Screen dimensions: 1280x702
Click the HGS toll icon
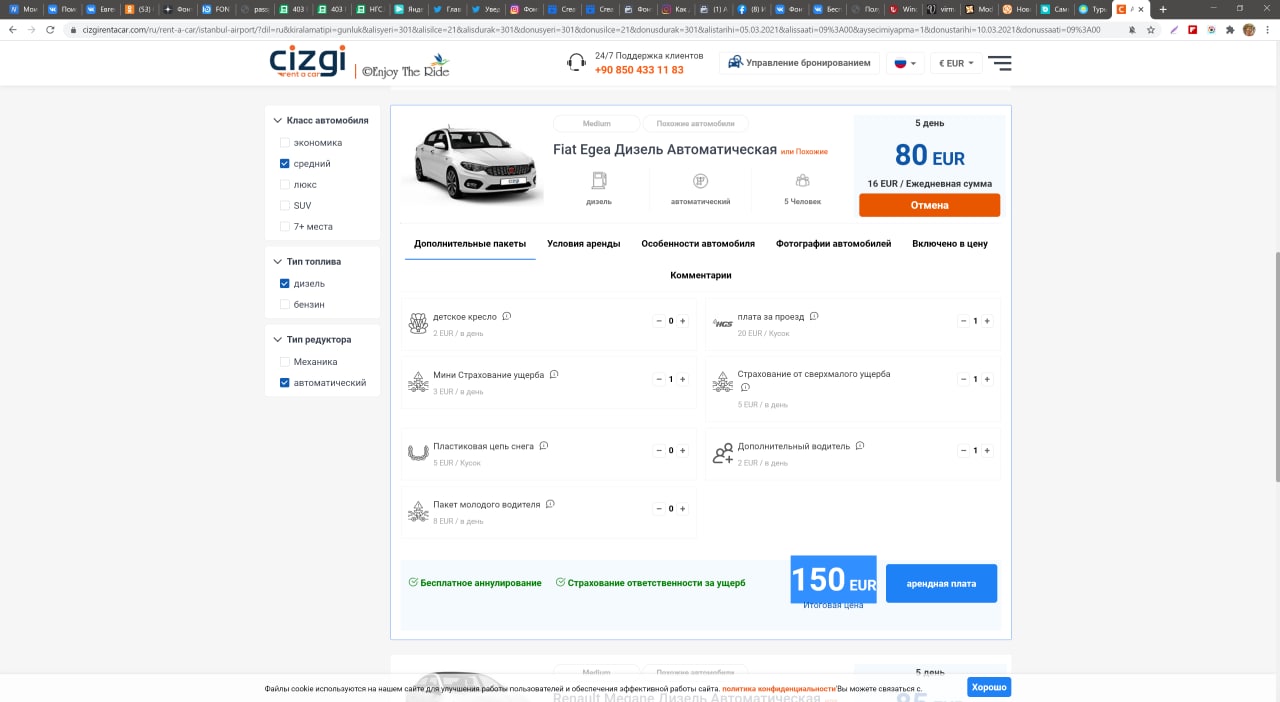(x=722, y=323)
